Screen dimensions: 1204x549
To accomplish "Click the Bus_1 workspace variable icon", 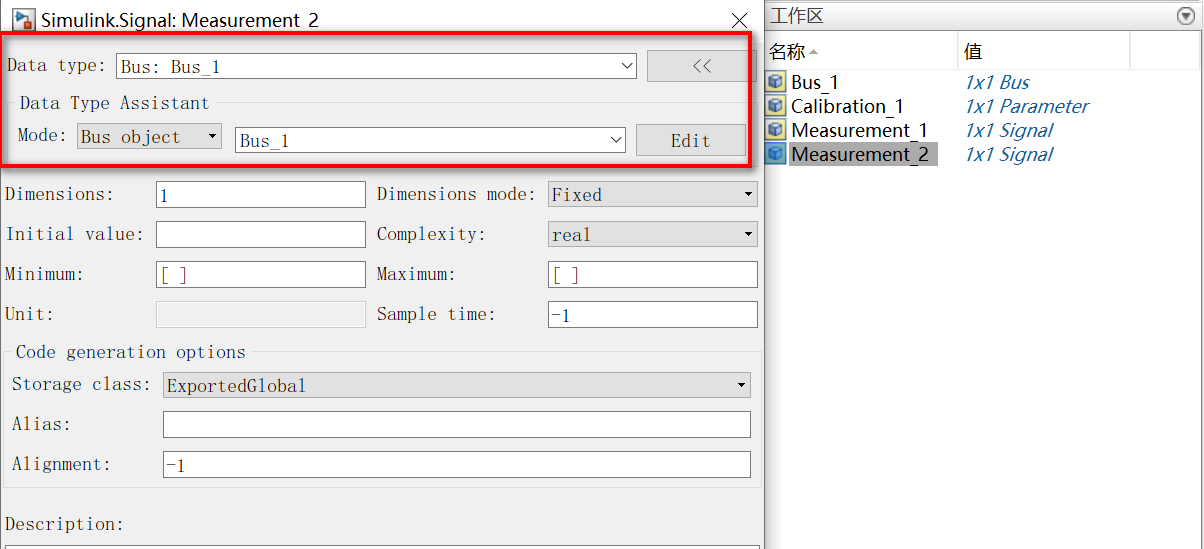I will [x=776, y=82].
